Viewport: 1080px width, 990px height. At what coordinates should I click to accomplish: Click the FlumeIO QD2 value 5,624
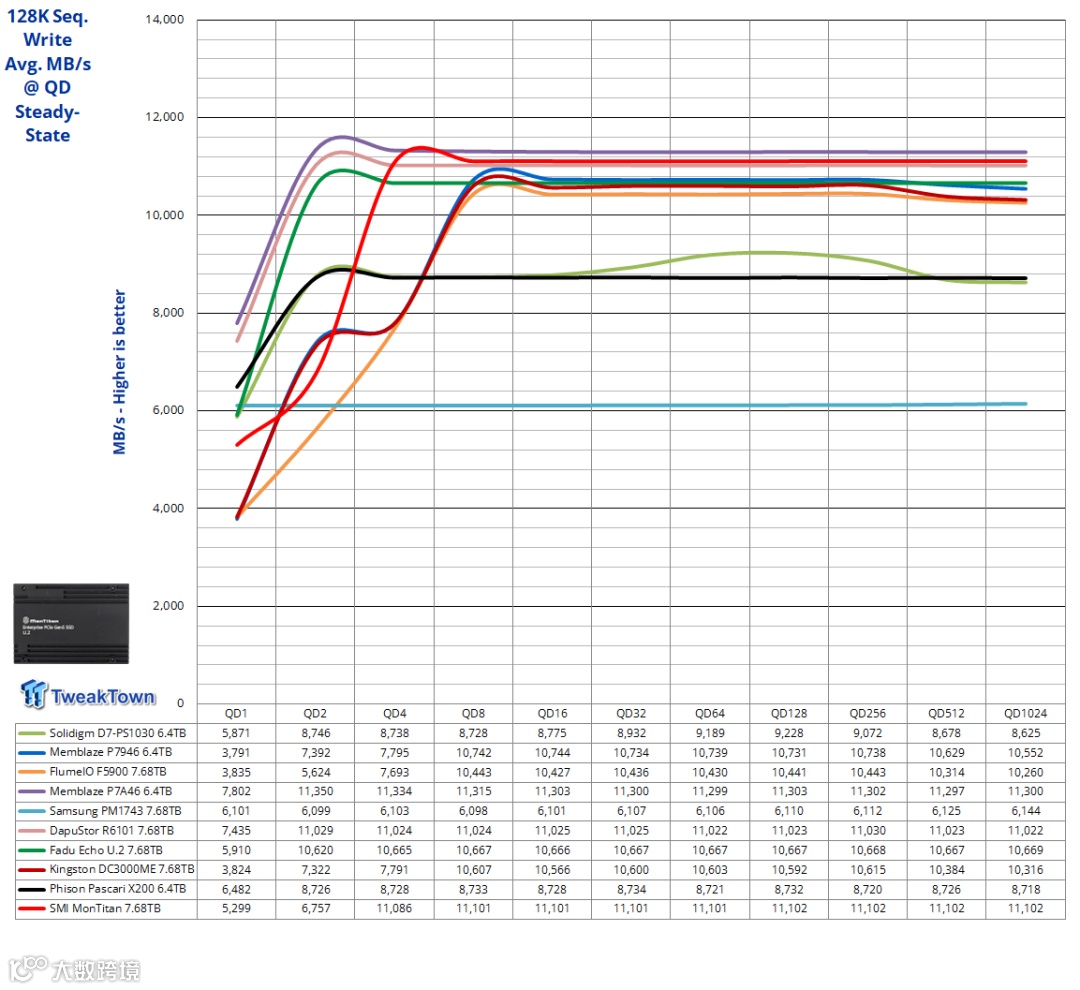315,772
